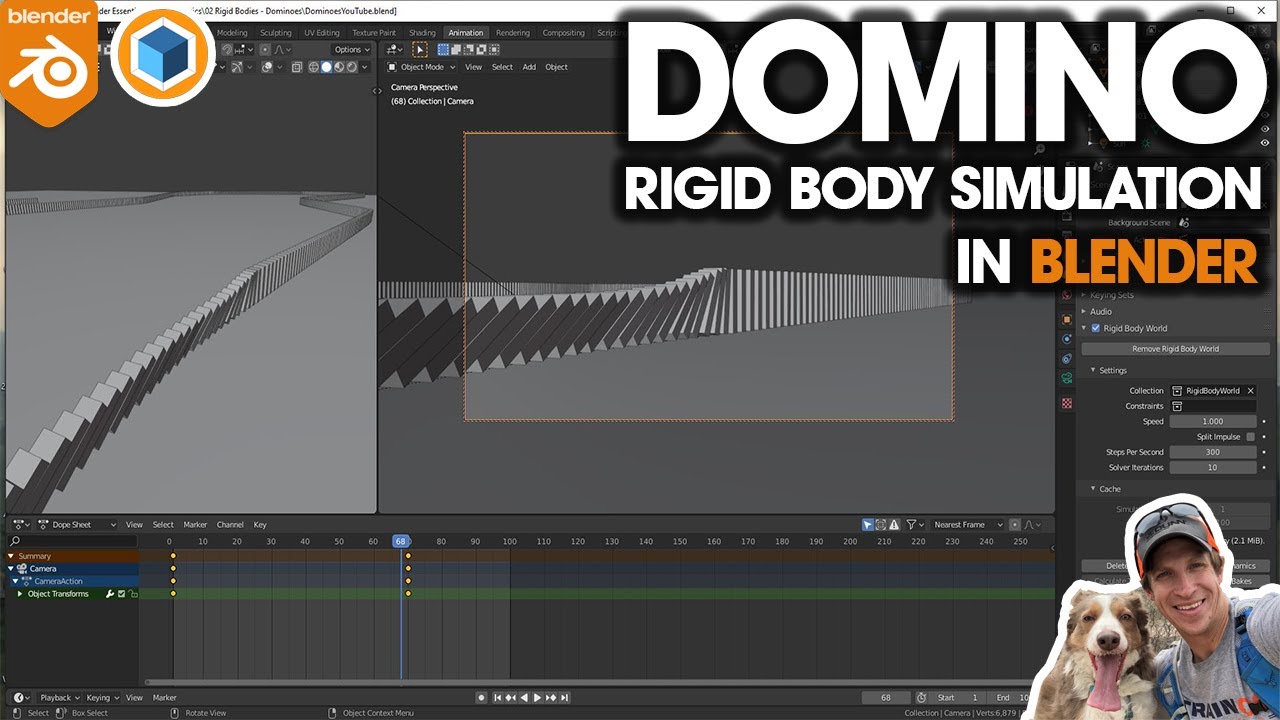Select the tweak select tool icon
This screenshot has height=720, width=1280.
[420, 49]
